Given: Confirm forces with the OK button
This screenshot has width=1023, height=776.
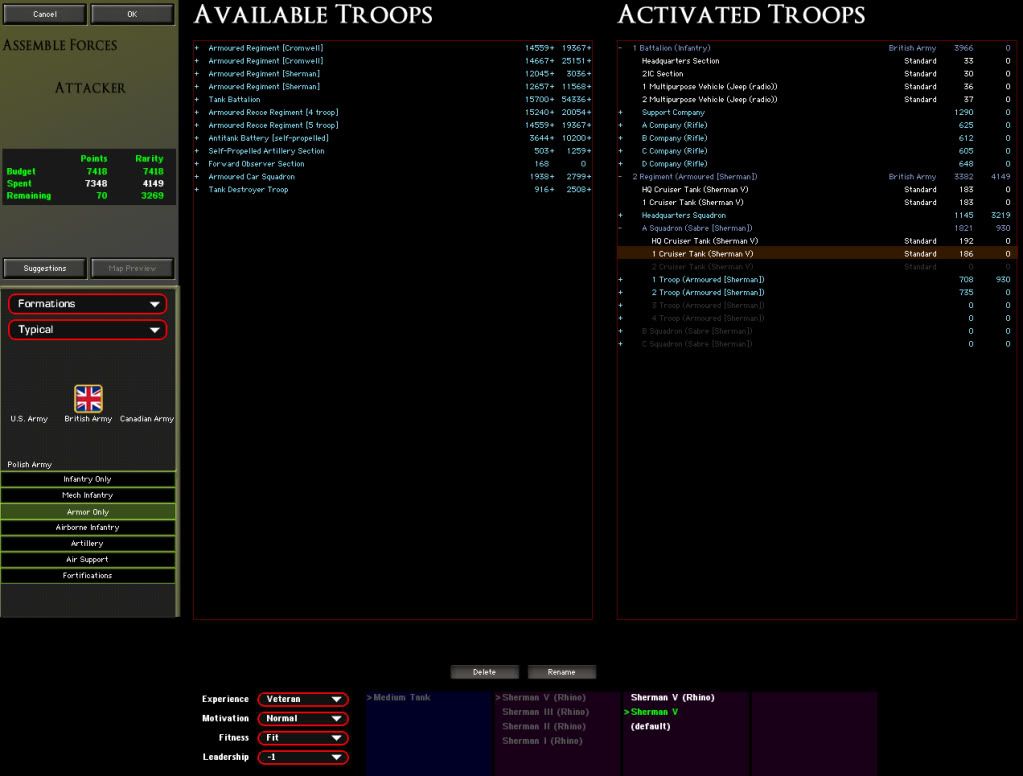Looking at the screenshot, I should (132, 14).
